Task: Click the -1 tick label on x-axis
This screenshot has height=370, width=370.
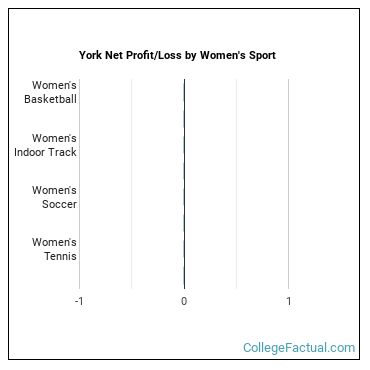Action: point(79,301)
